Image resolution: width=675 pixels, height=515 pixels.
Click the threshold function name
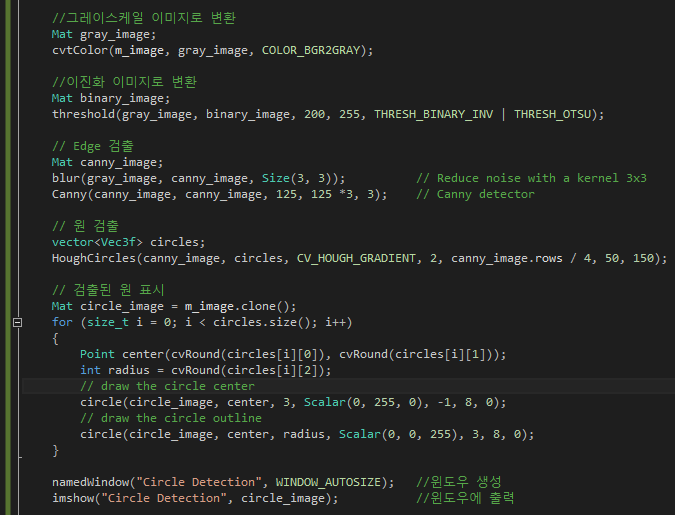tap(83, 114)
